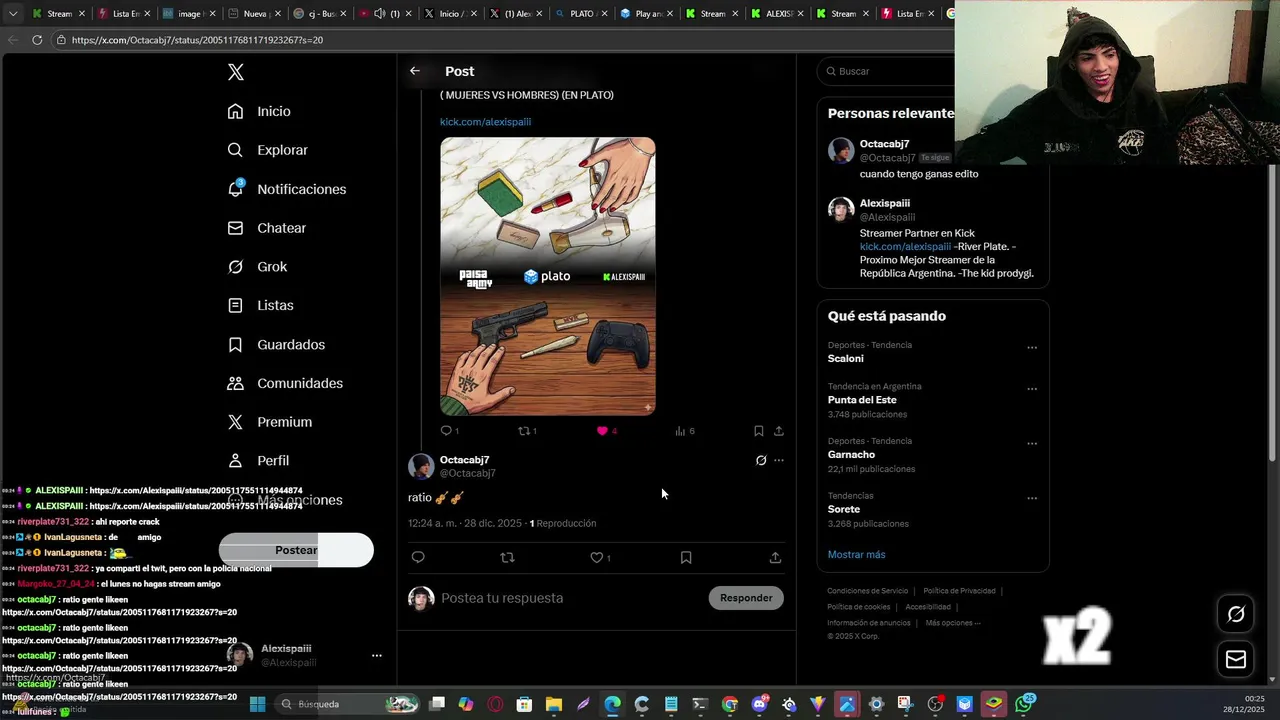The image size is (1280, 720).
Task: Open more options for Punta del Este
Action: click(x=1032, y=389)
